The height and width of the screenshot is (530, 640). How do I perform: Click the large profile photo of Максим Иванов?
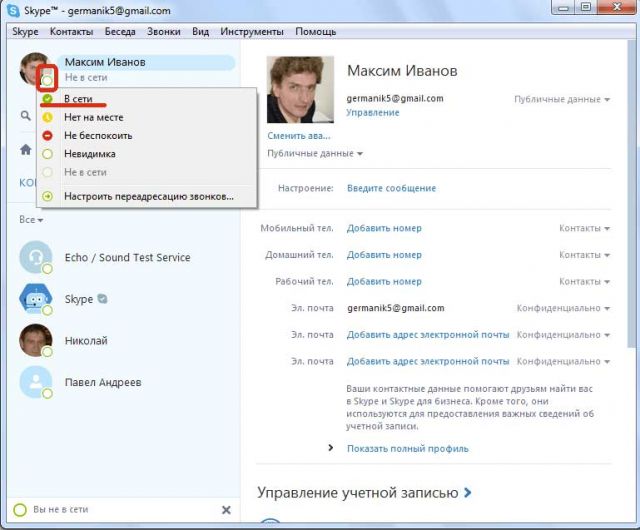tap(300, 89)
